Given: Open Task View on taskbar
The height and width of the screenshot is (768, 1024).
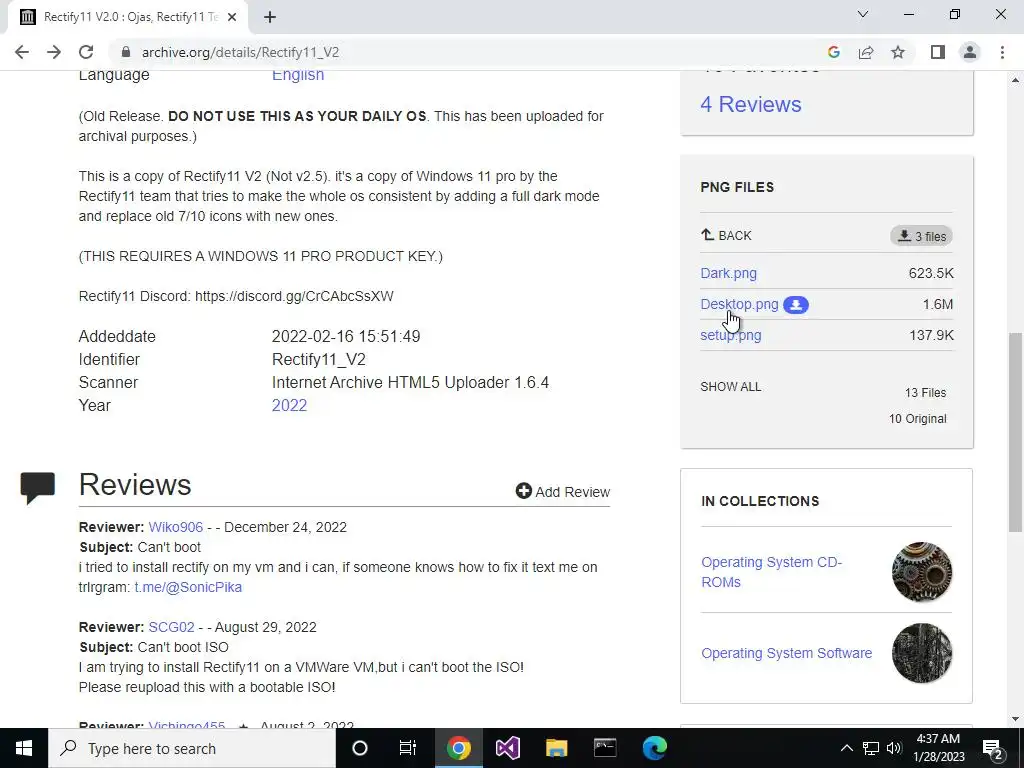Looking at the screenshot, I should [408, 748].
